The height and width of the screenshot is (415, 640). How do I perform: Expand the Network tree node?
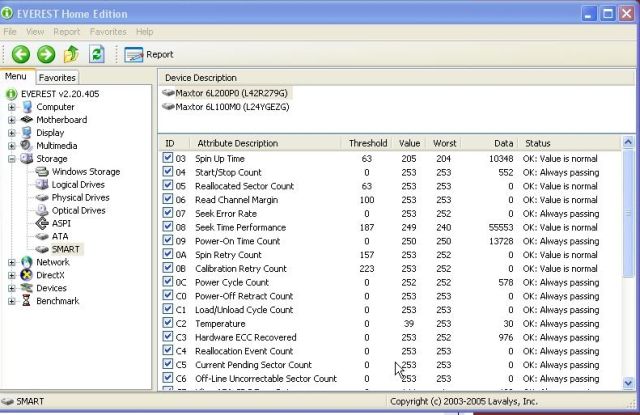[12, 262]
